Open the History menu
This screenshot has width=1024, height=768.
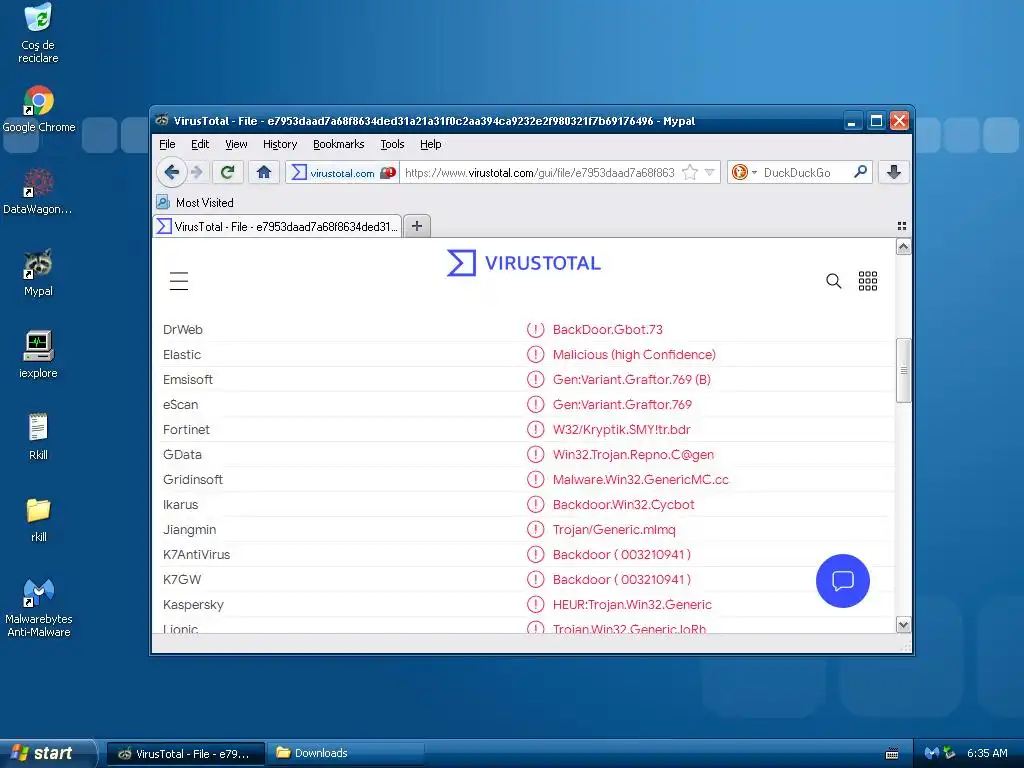(280, 144)
